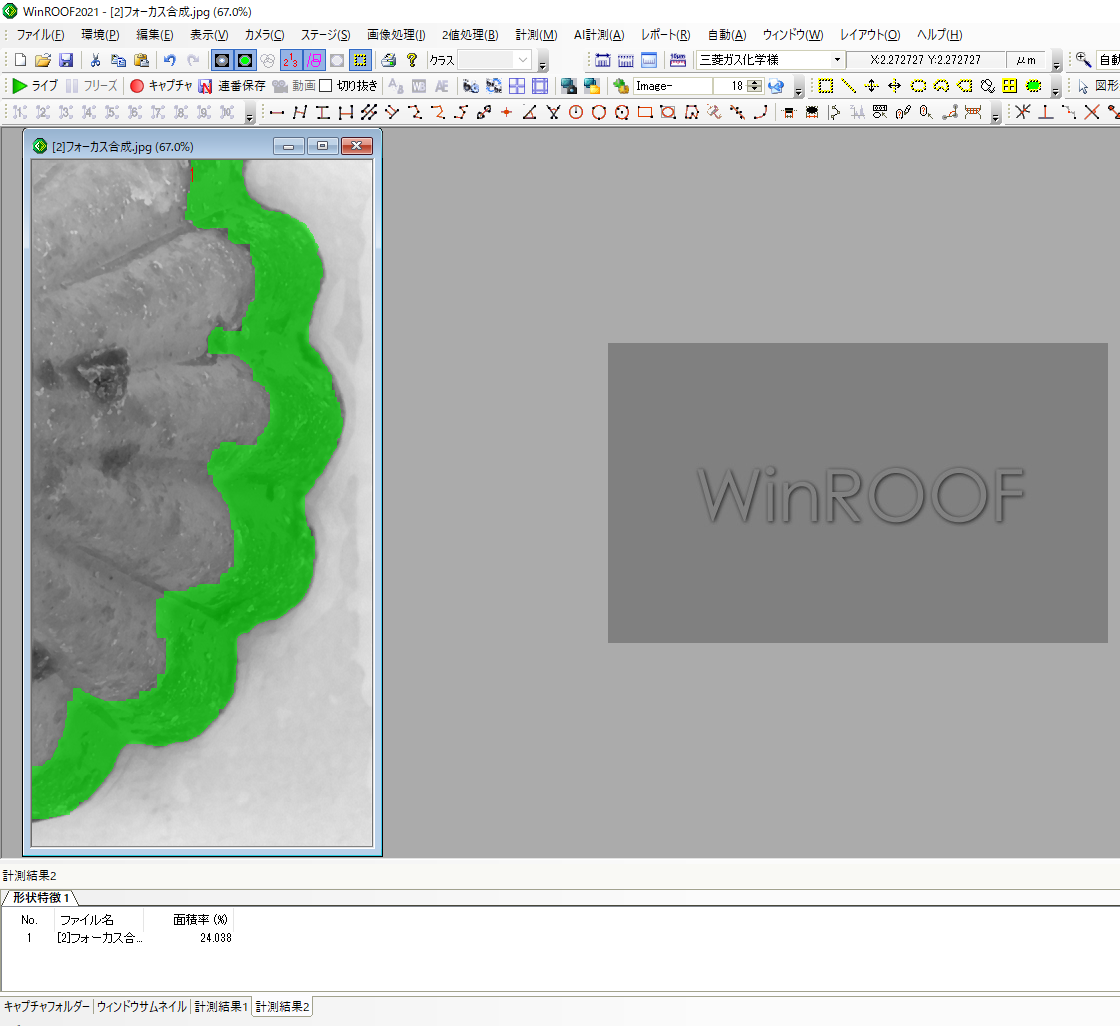This screenshot has width=1120, height=1026.
Task: Click the Image- name input field
Action: coord(673,86)
